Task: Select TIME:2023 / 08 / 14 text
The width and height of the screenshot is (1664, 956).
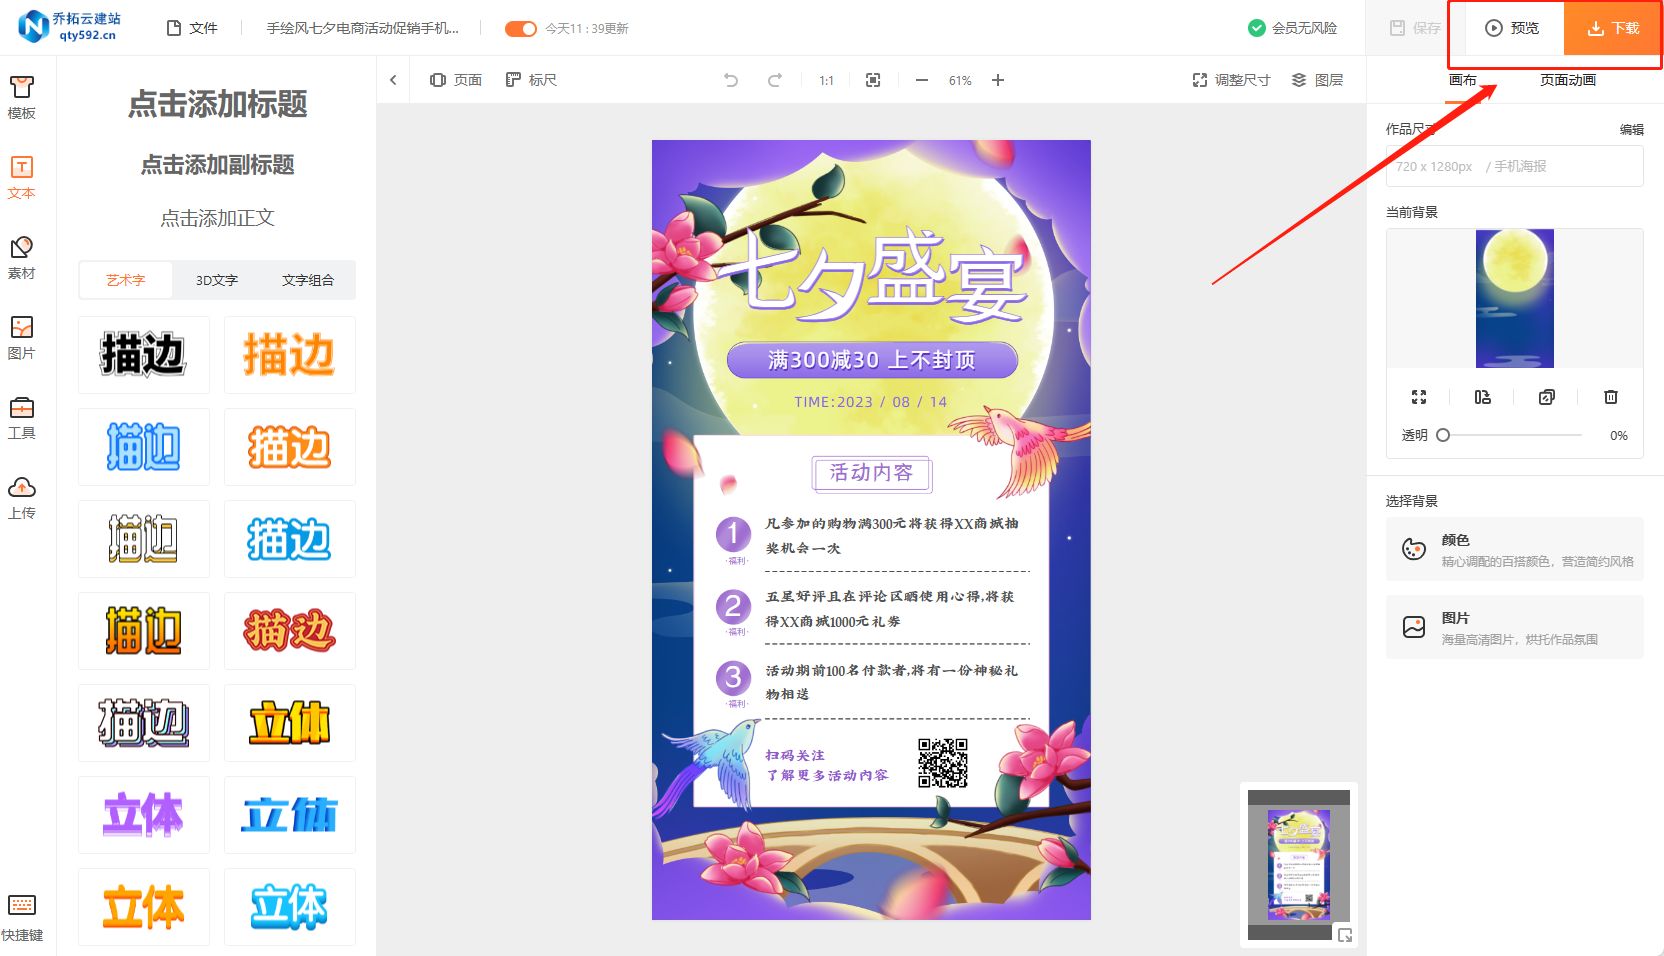Action: click(x=871, y=402)
